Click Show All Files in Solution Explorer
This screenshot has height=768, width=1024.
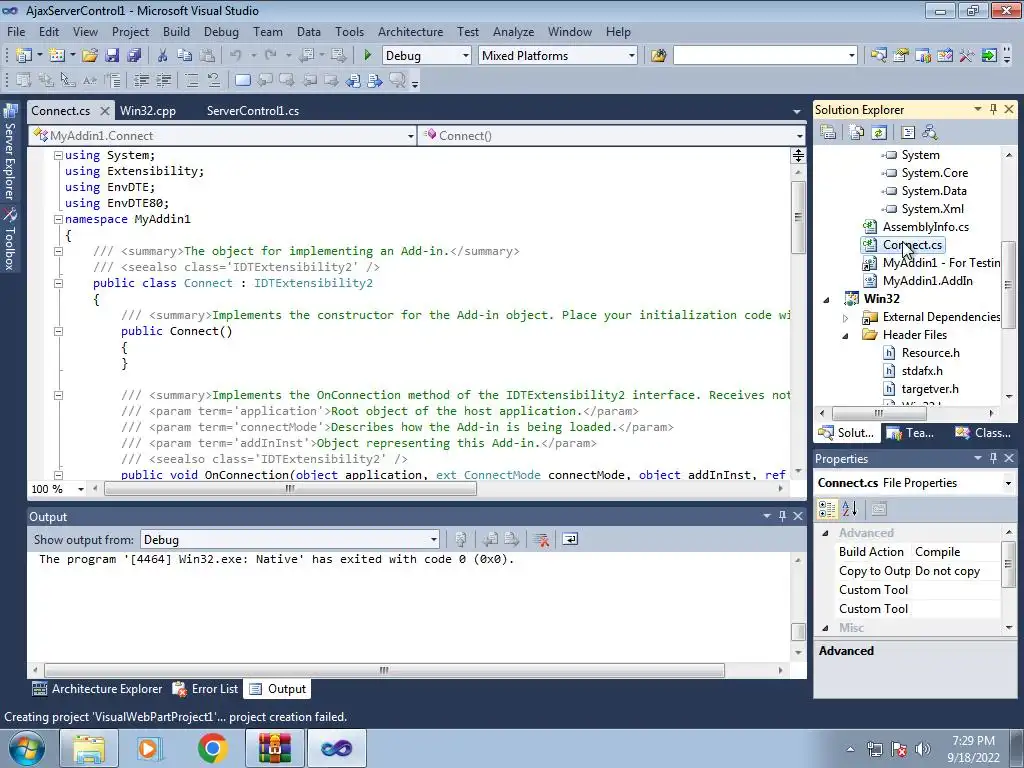(x=857, y=133)
